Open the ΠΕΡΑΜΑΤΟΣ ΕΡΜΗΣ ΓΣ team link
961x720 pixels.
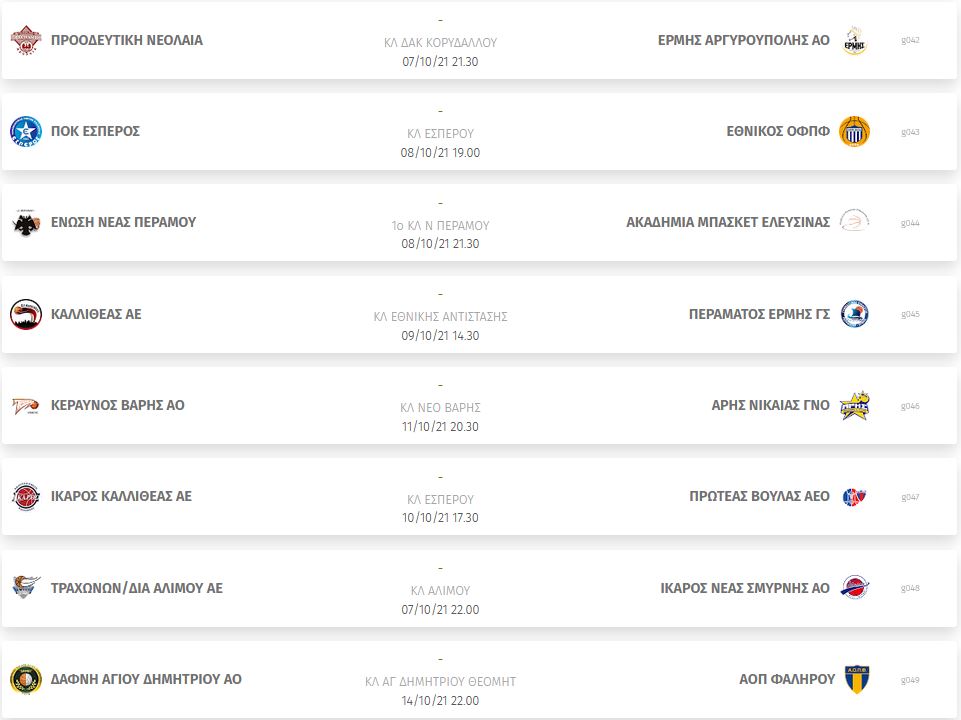(x=759, y=314)
